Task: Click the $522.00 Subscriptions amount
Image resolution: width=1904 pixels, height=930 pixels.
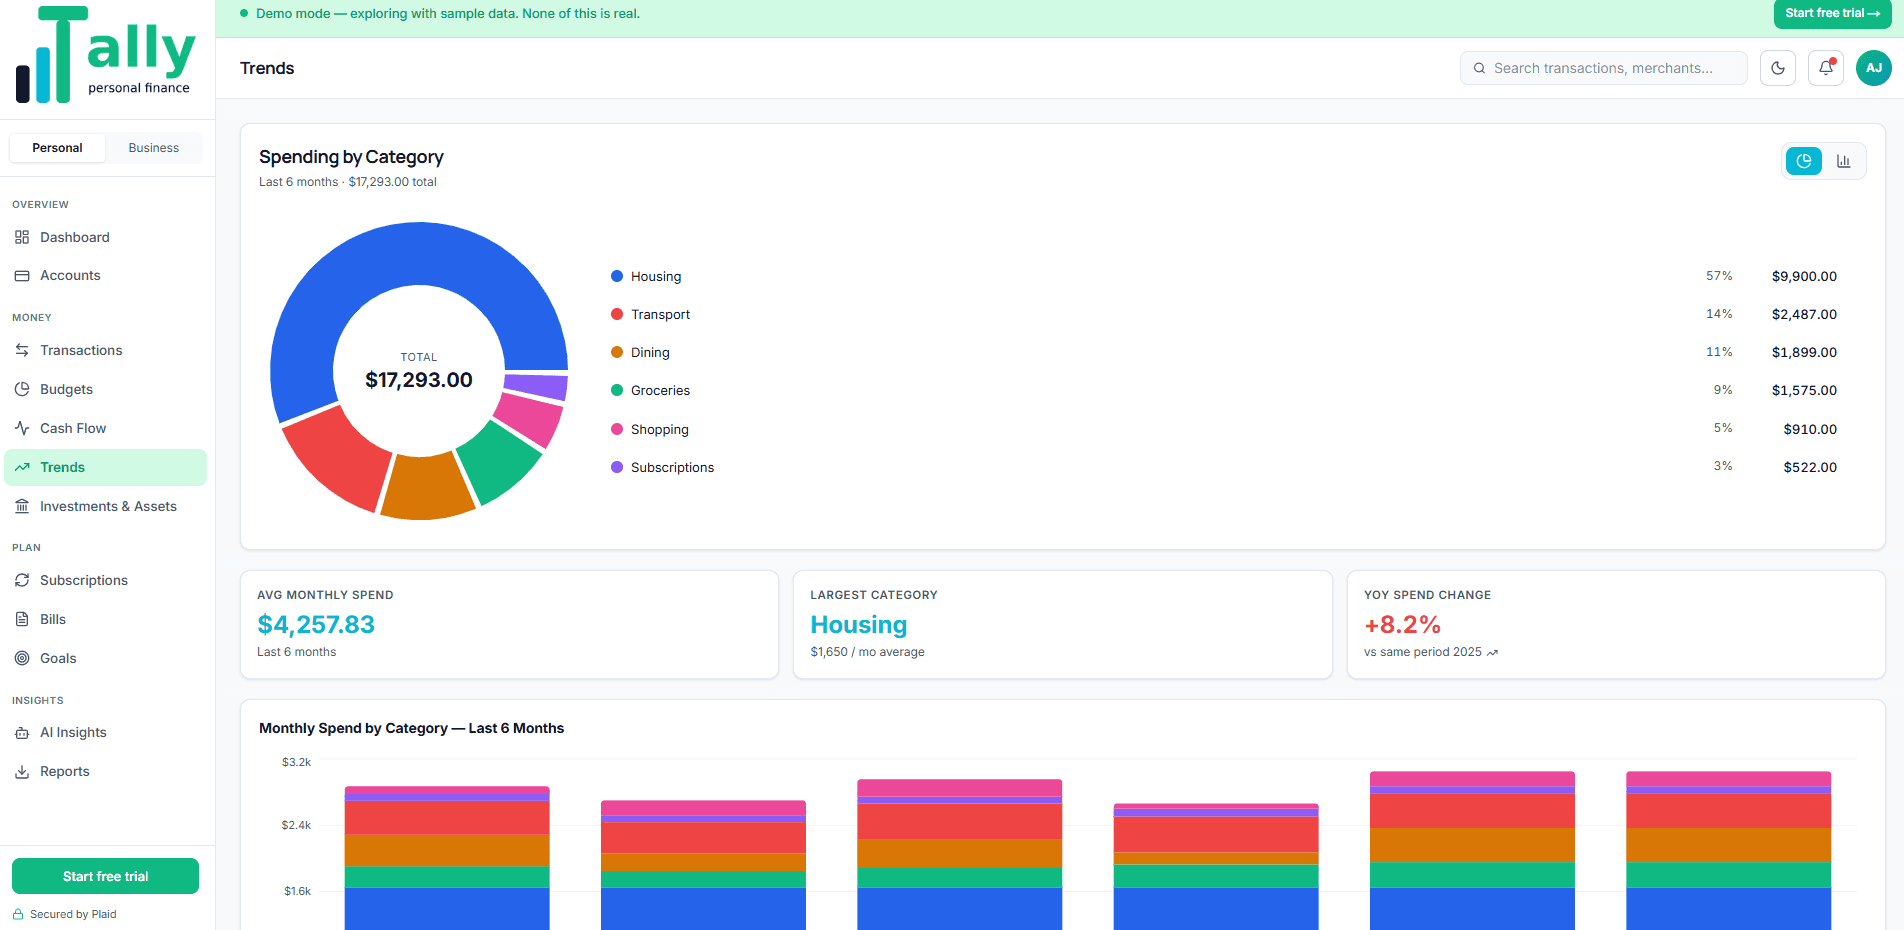Action: pos(1810,467)
